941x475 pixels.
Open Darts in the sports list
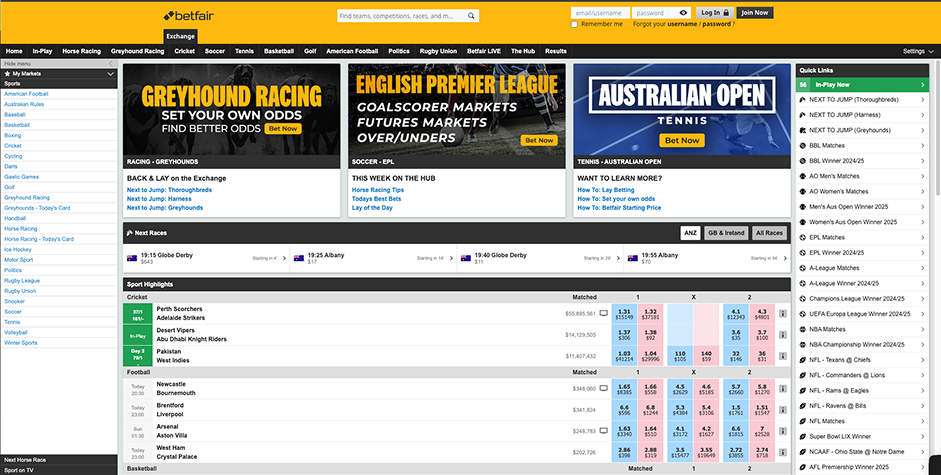click(x=11, y=166)
